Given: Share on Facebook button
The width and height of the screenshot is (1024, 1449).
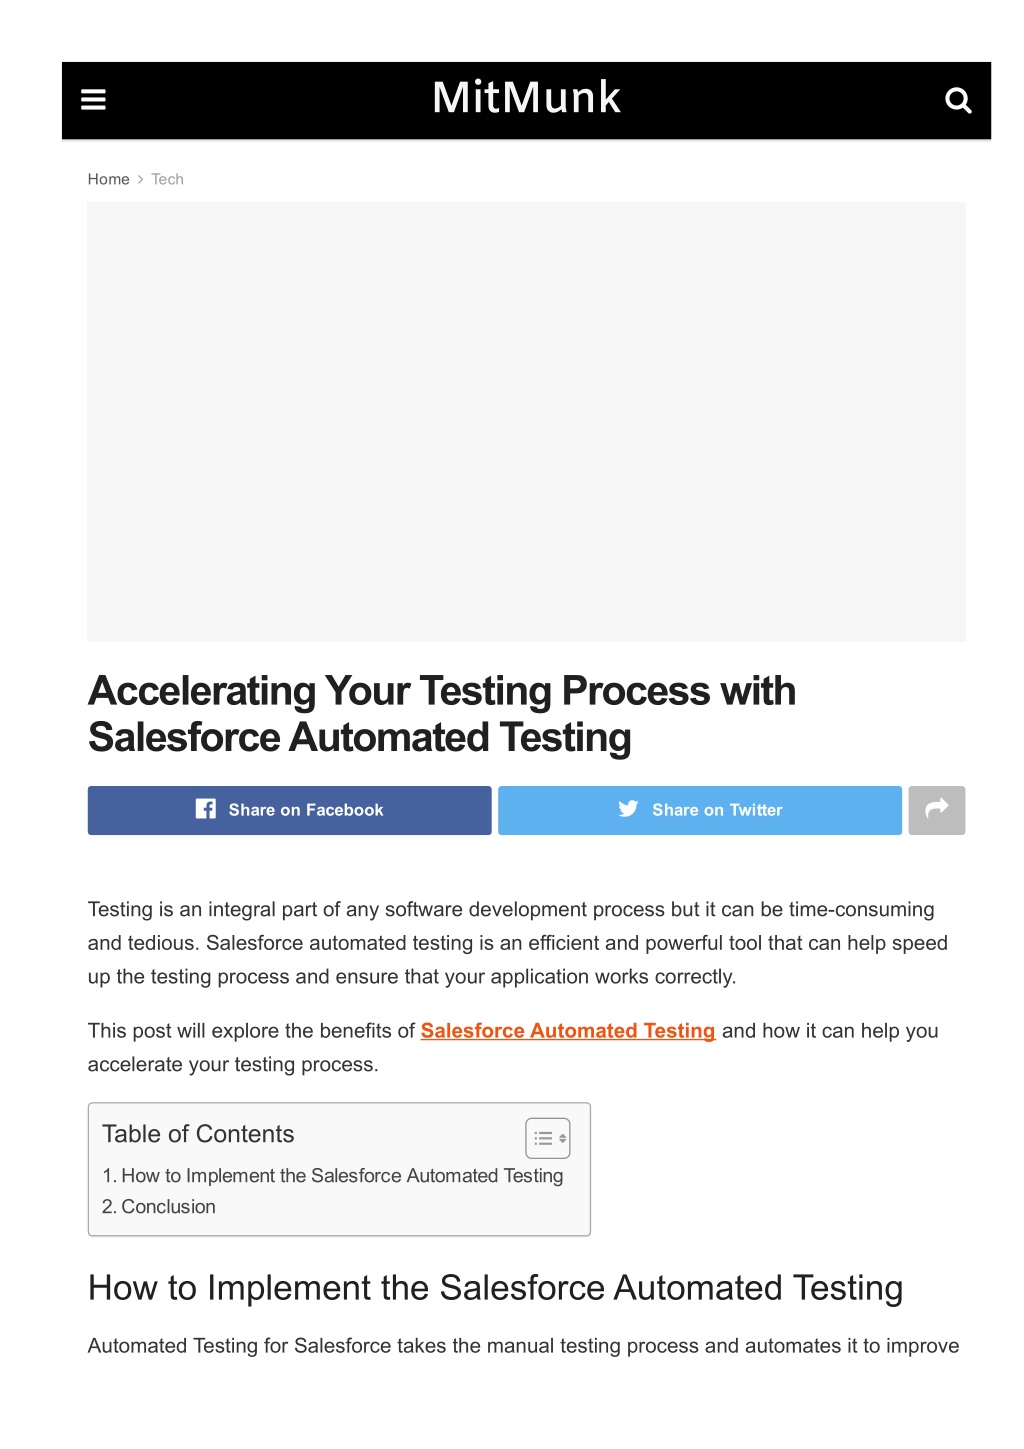Looking at the screenshot, I should tap(290, 810).
